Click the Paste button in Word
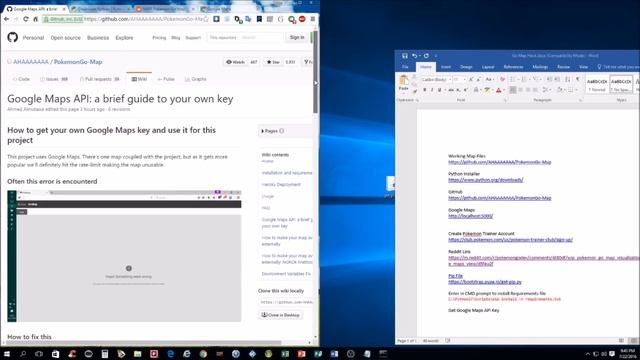640x360 pixels. (404, 82)
